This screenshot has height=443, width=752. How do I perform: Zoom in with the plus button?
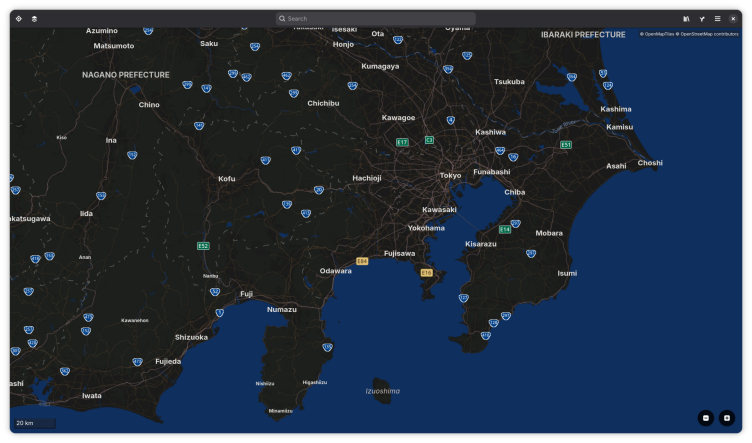click(x=727, y=418)
